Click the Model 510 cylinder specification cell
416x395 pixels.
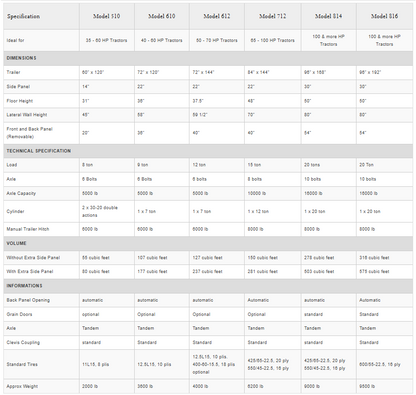pos(107,211)
